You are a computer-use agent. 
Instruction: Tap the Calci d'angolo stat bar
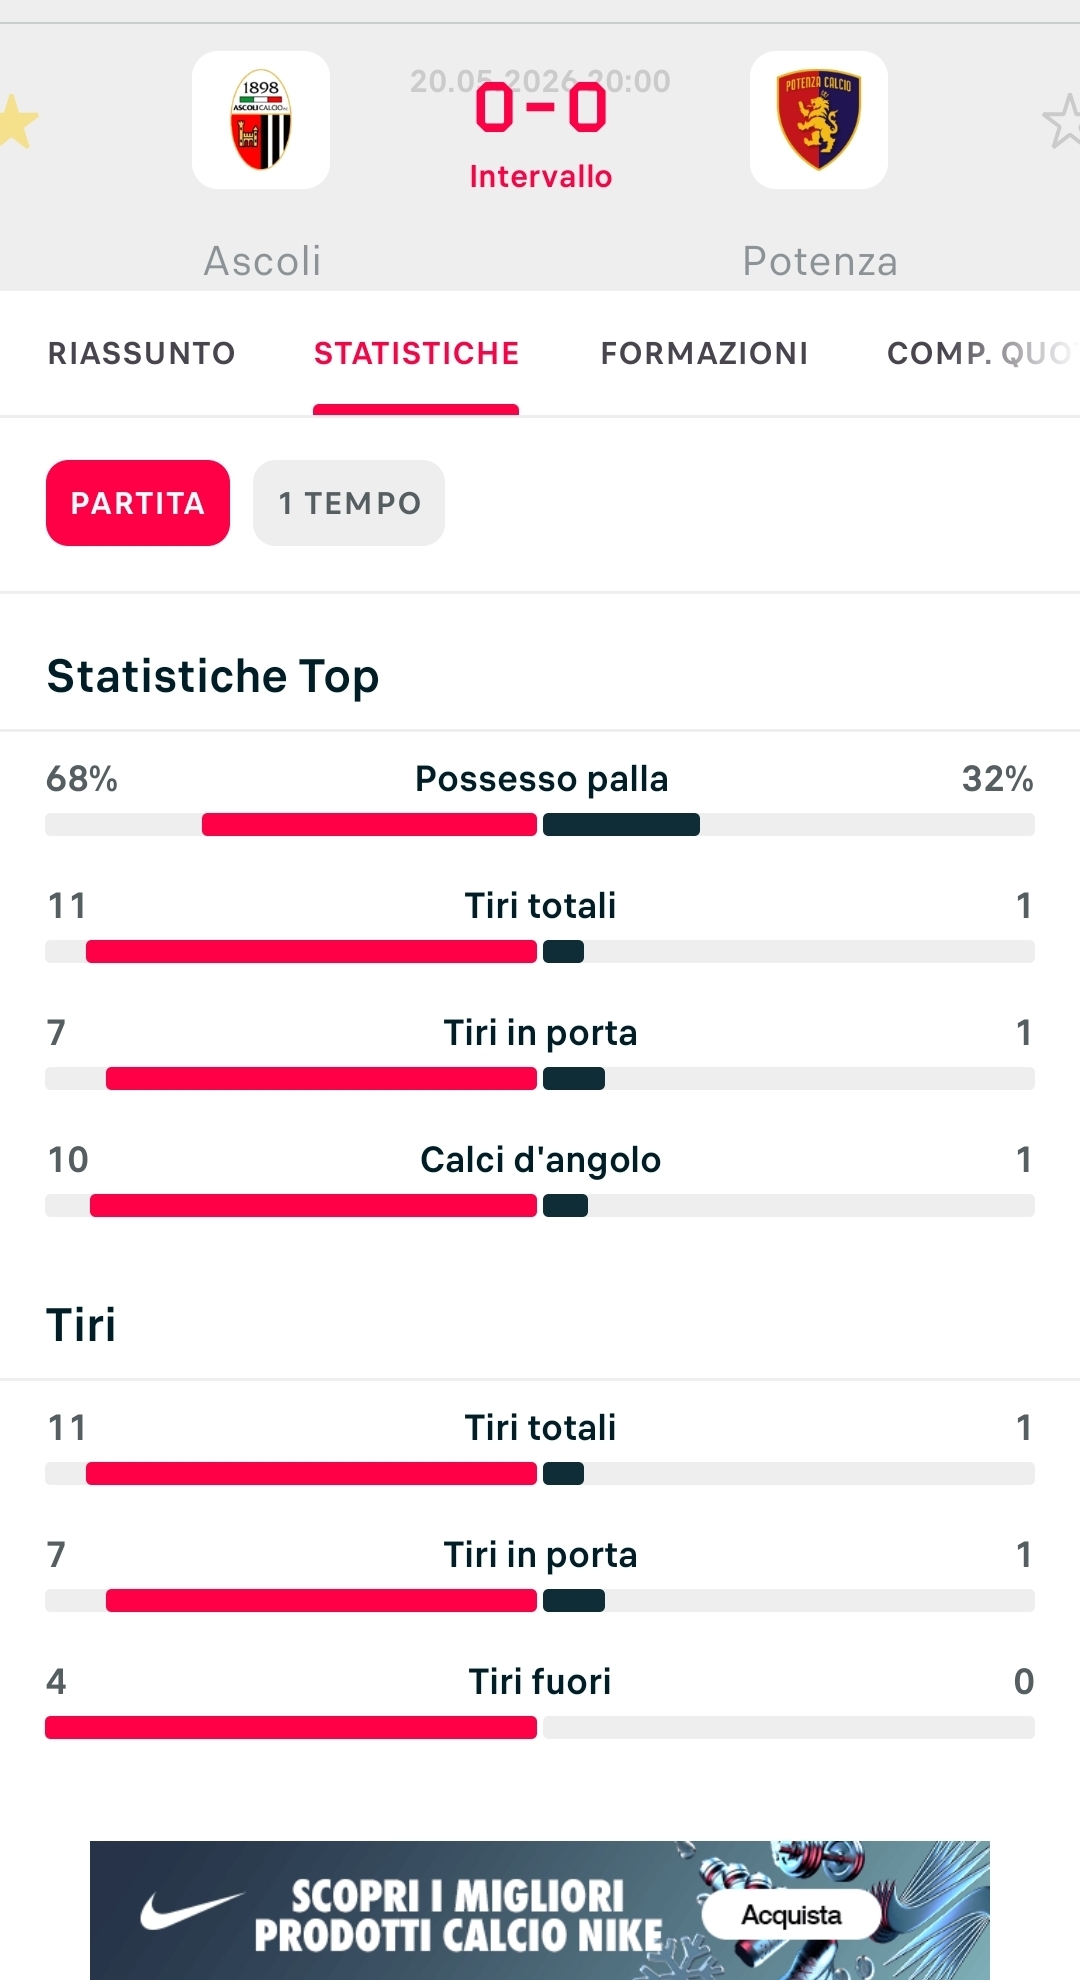pos(540,1206)
